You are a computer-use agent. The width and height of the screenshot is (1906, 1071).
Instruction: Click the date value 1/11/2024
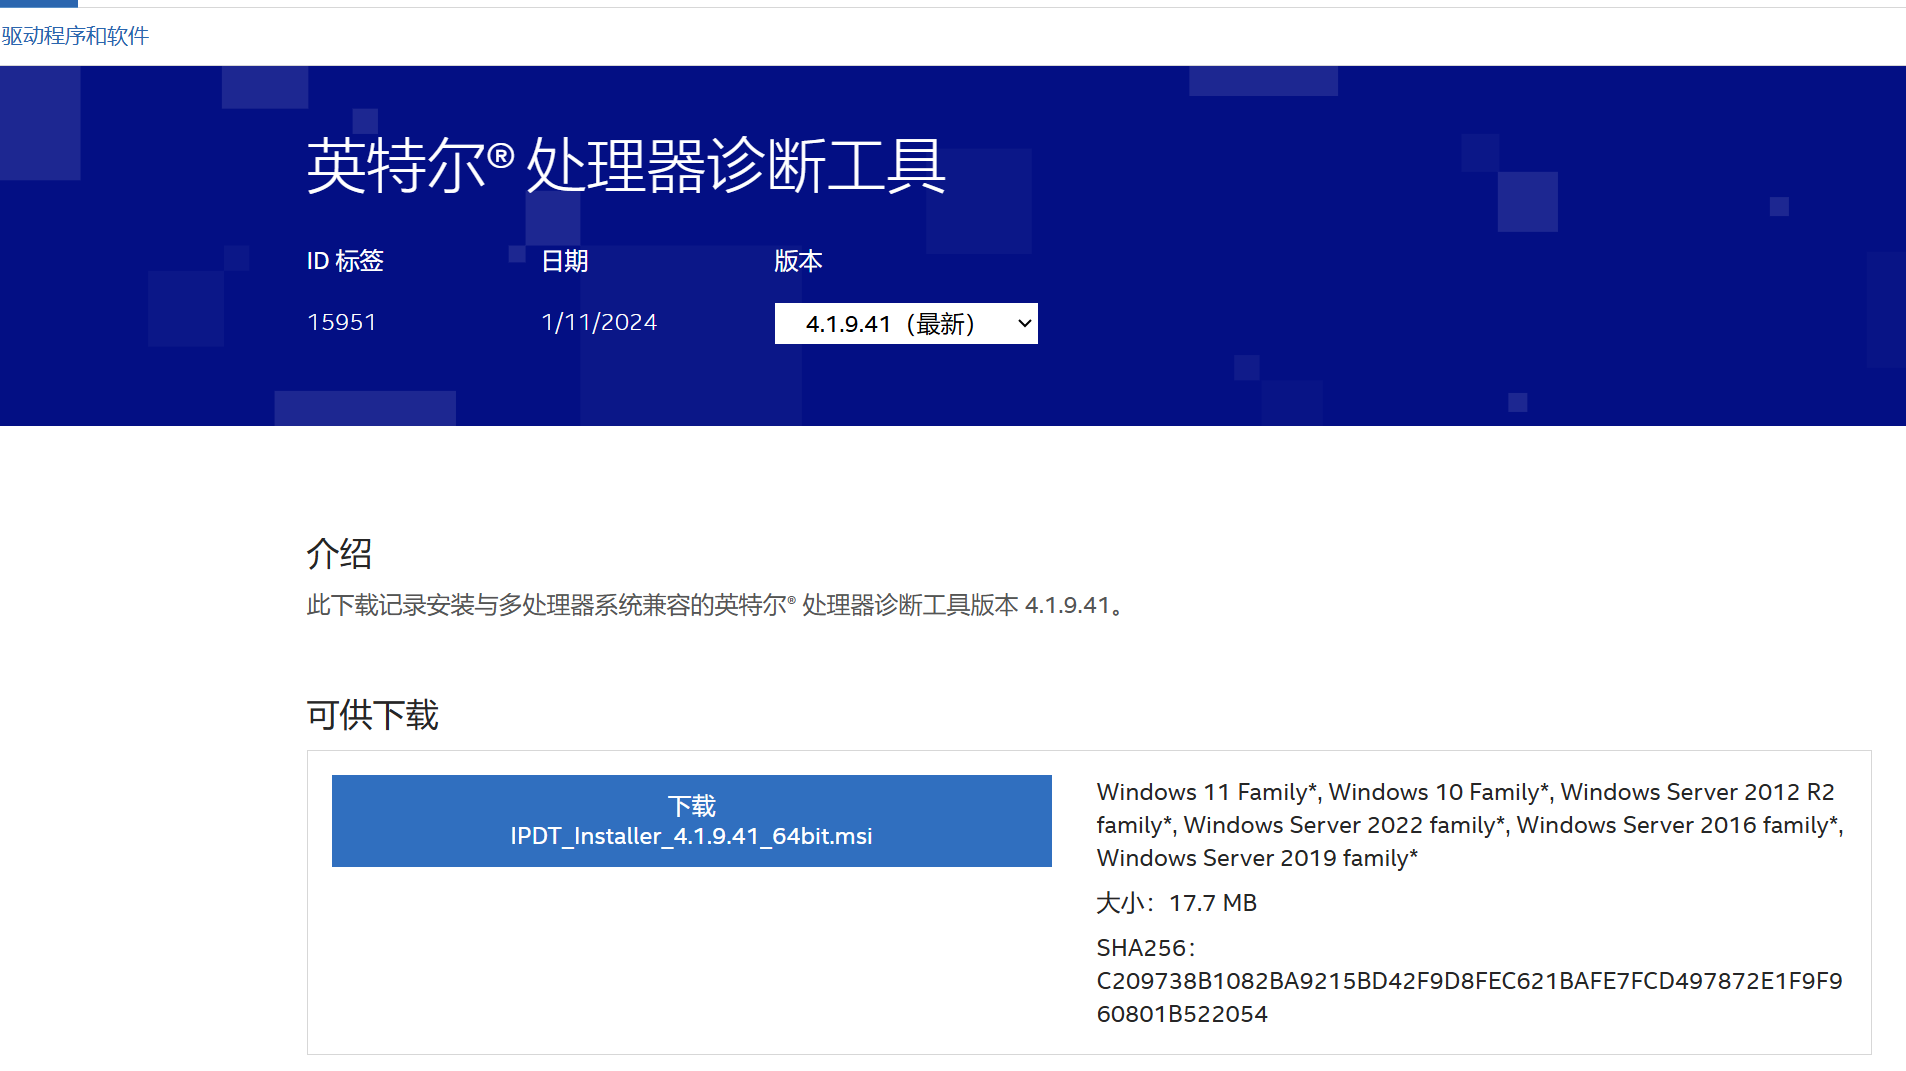click(599, 322)
